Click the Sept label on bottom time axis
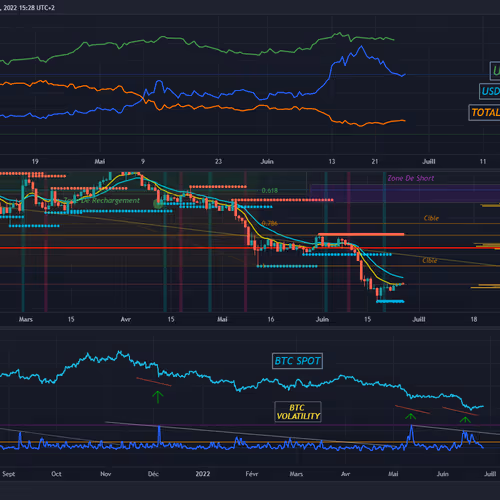This screenshot has width=500, height=500. coord(9,474)
